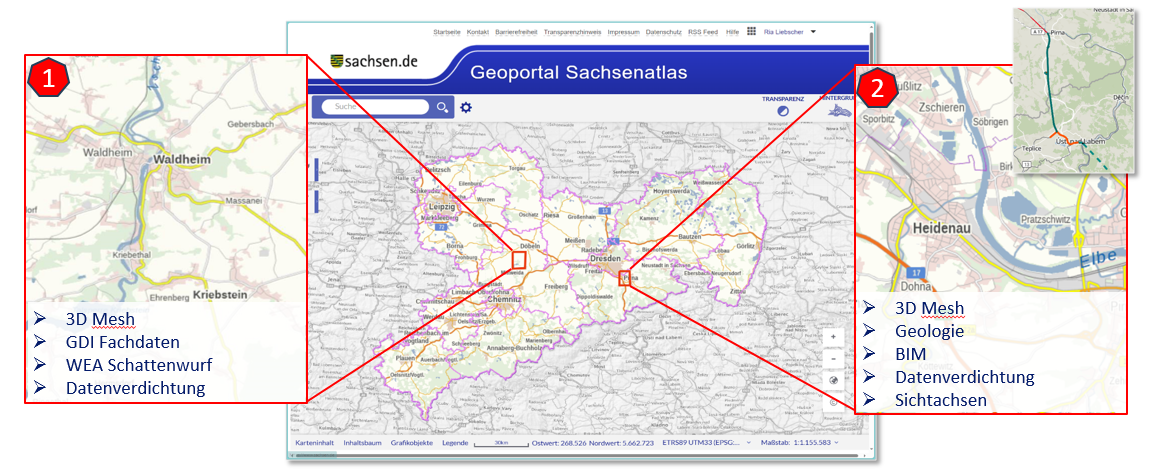Click the BIM list entry
The height and width of the screenshot is (475, 1162).
click(x=909, y=354)
